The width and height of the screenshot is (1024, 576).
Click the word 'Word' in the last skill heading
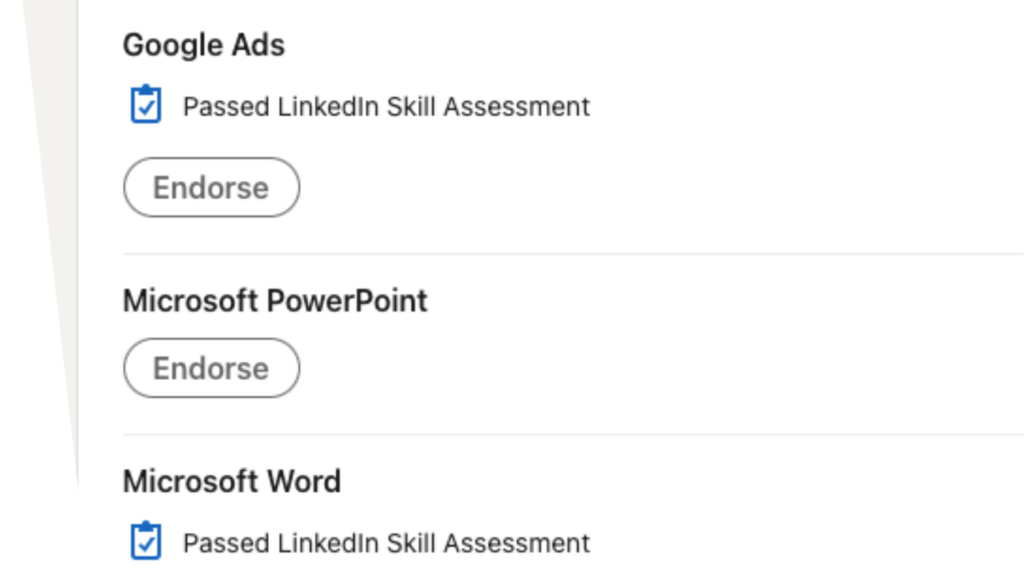(x=304, y=482)
